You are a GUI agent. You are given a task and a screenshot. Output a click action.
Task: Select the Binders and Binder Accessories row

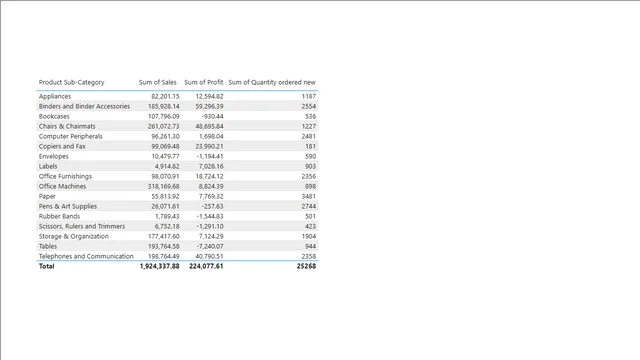178,106
